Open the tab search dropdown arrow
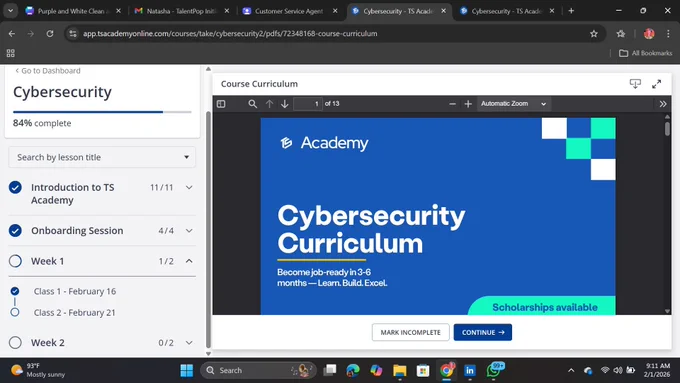The height and width of the screenshot is (383, 680). tap(10, 11)
